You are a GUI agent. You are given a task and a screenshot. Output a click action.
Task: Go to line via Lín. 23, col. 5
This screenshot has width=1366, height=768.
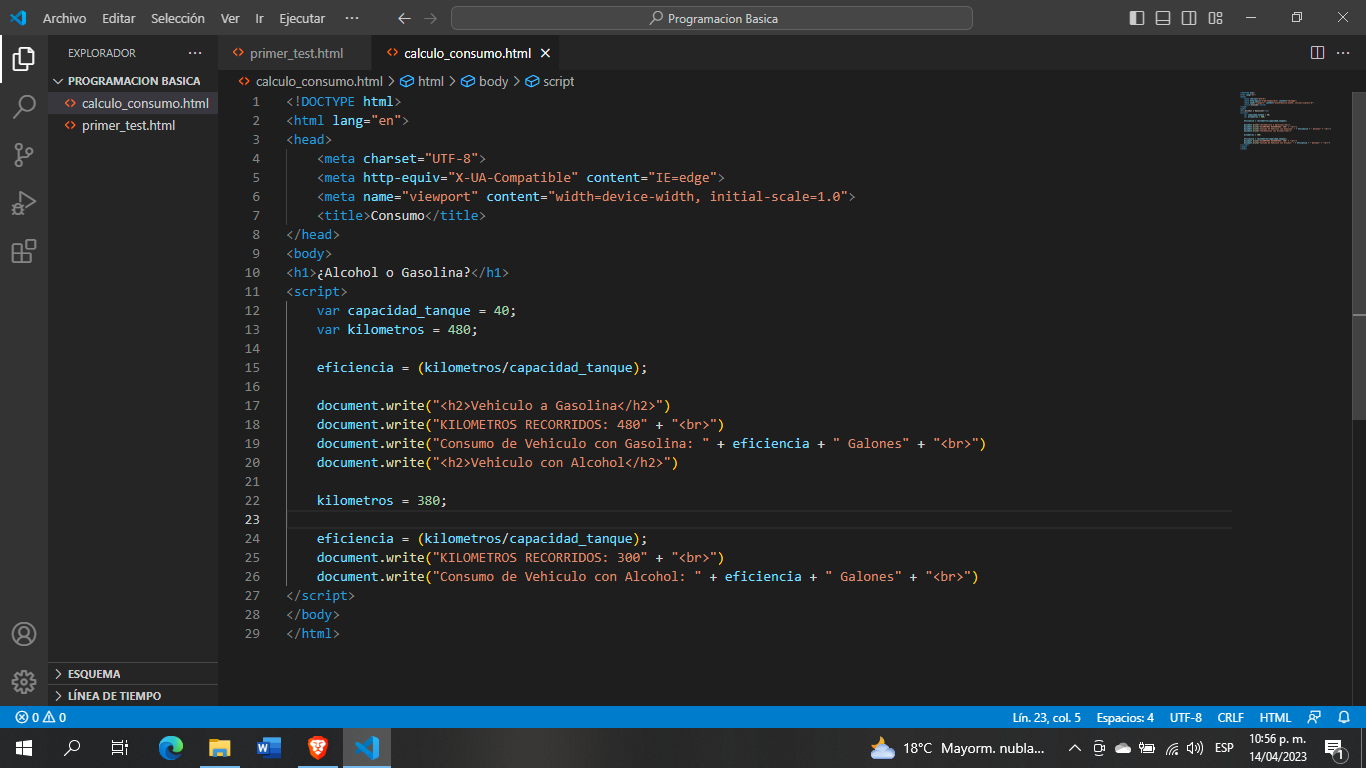(x=1047, y=717)
